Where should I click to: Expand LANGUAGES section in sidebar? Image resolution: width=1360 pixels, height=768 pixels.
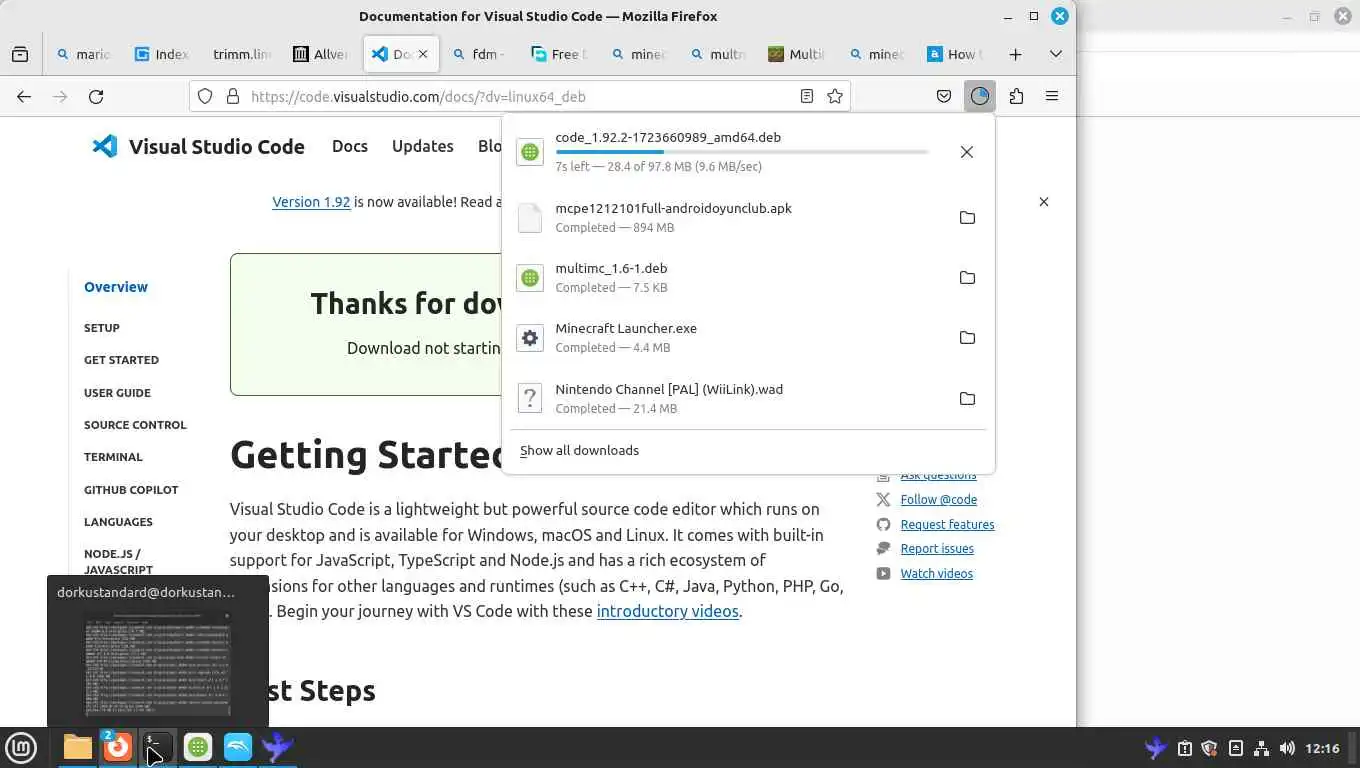pyautogui.click(x=118, y=522)
